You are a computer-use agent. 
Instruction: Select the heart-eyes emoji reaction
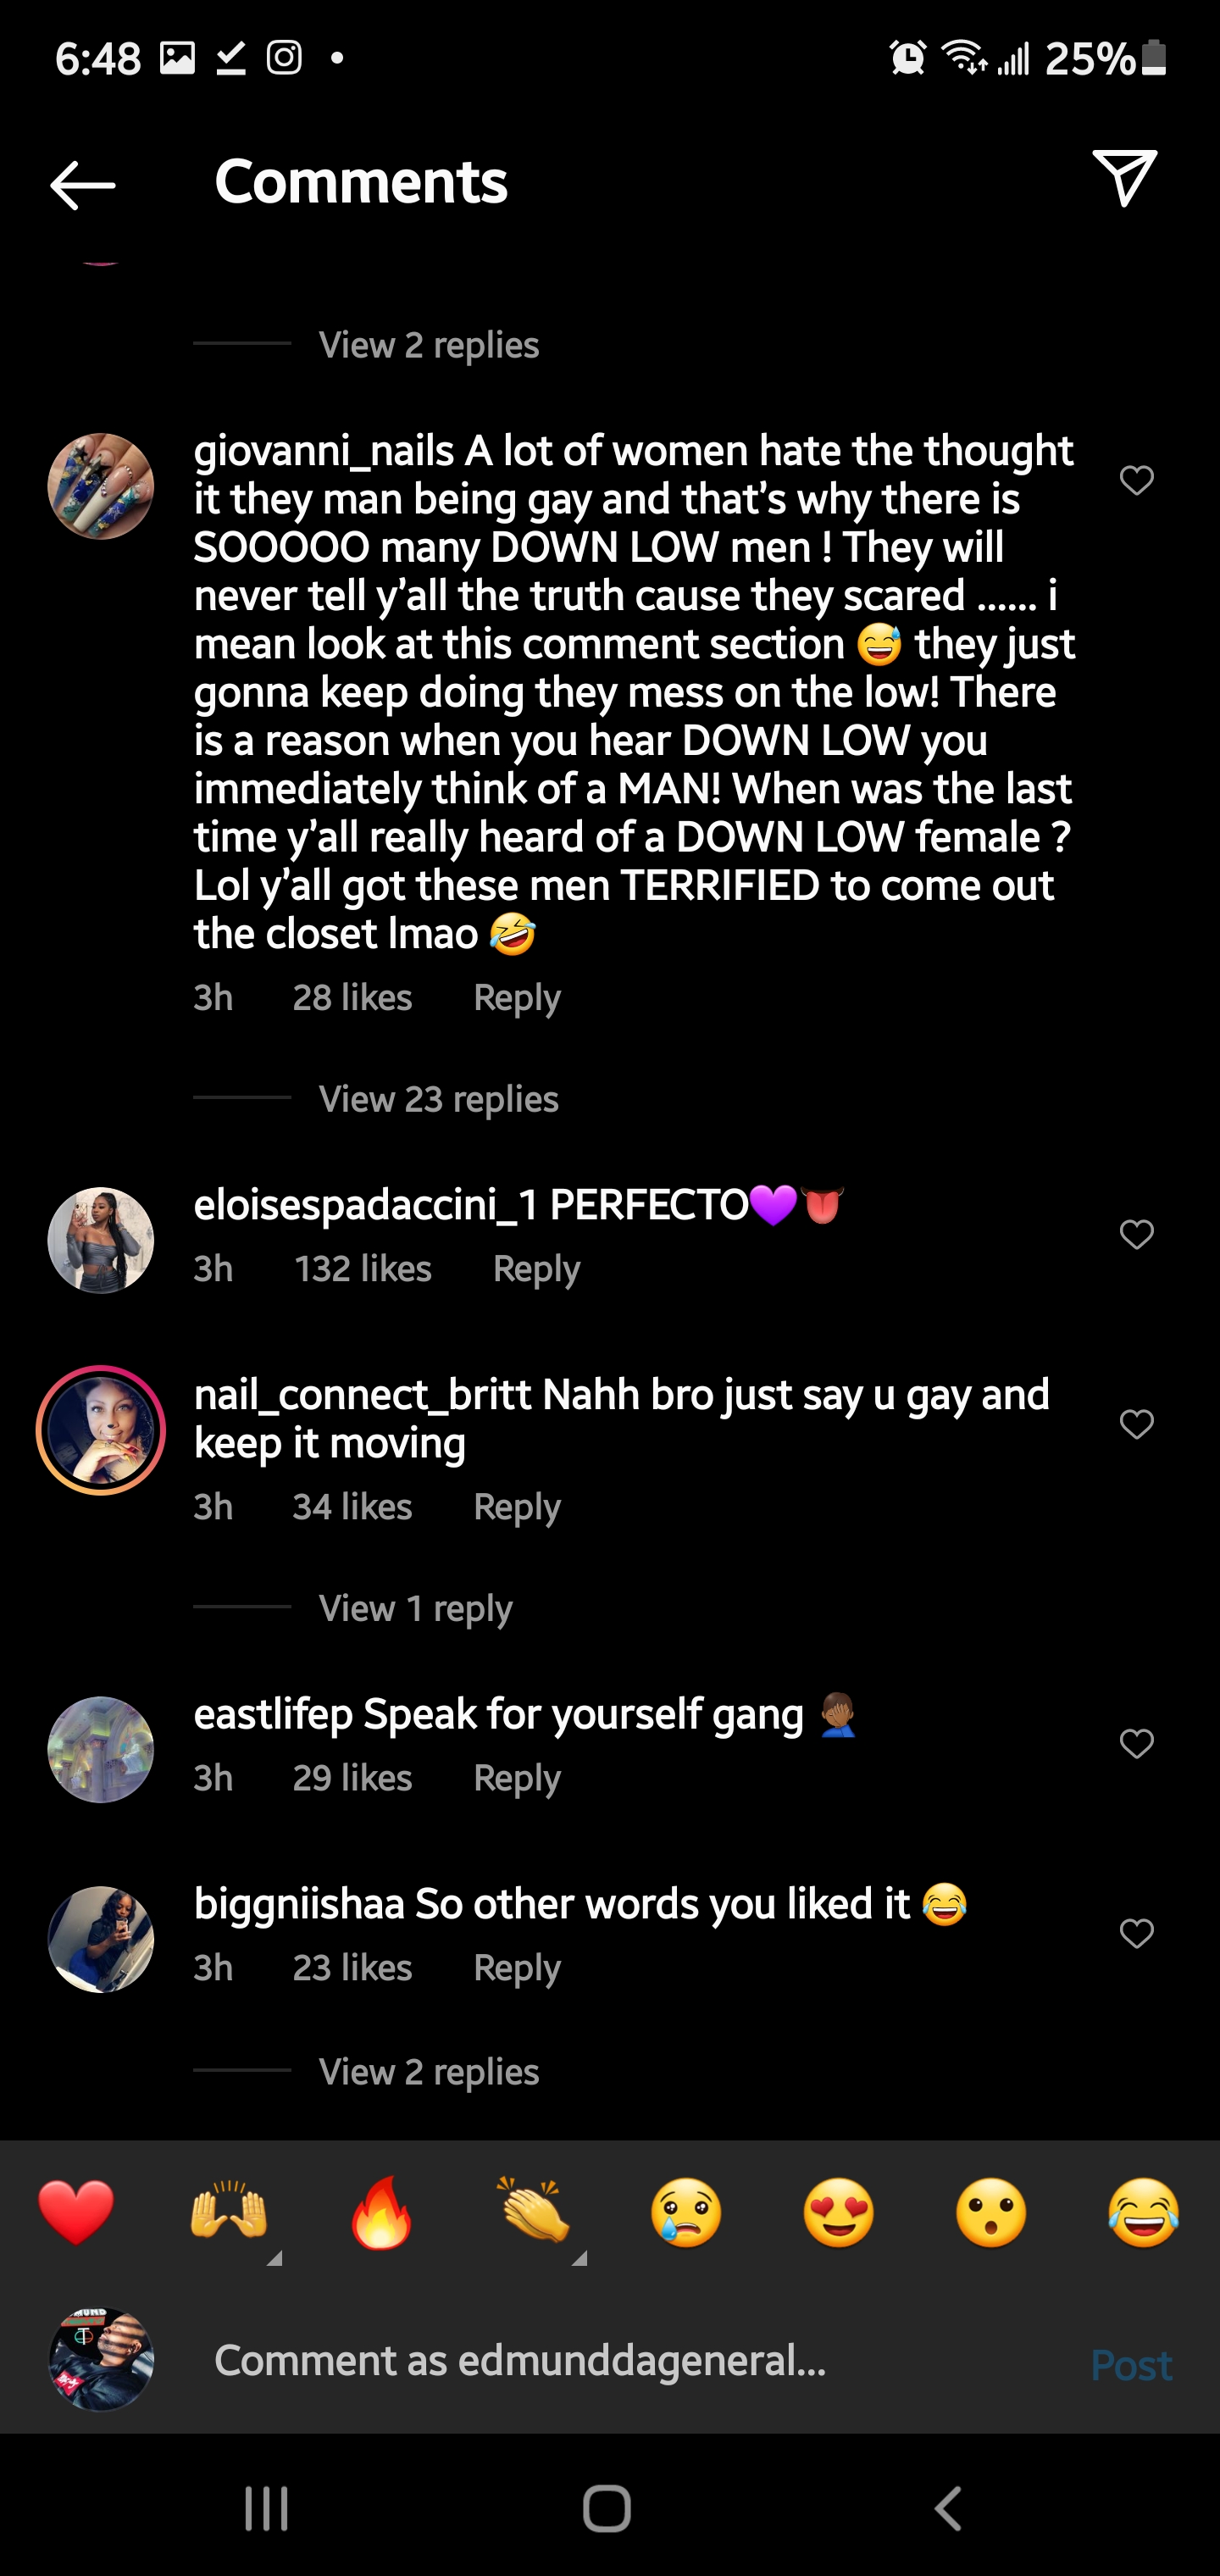(839, 2212)
